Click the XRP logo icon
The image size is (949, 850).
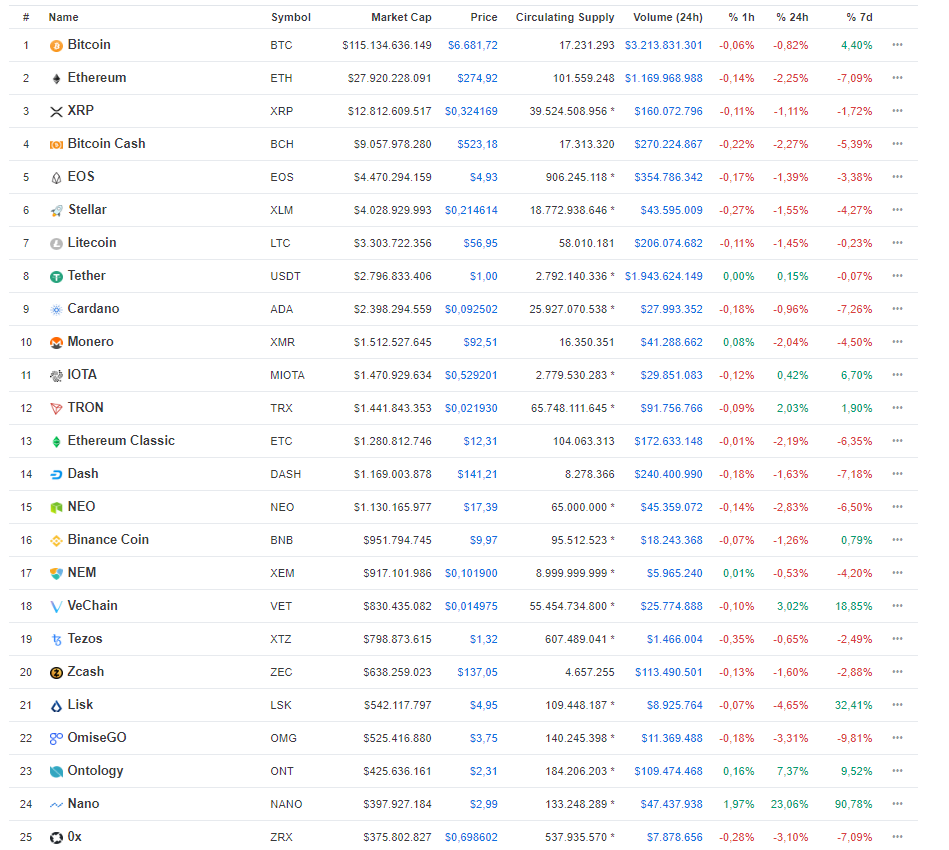coord(56,112)
